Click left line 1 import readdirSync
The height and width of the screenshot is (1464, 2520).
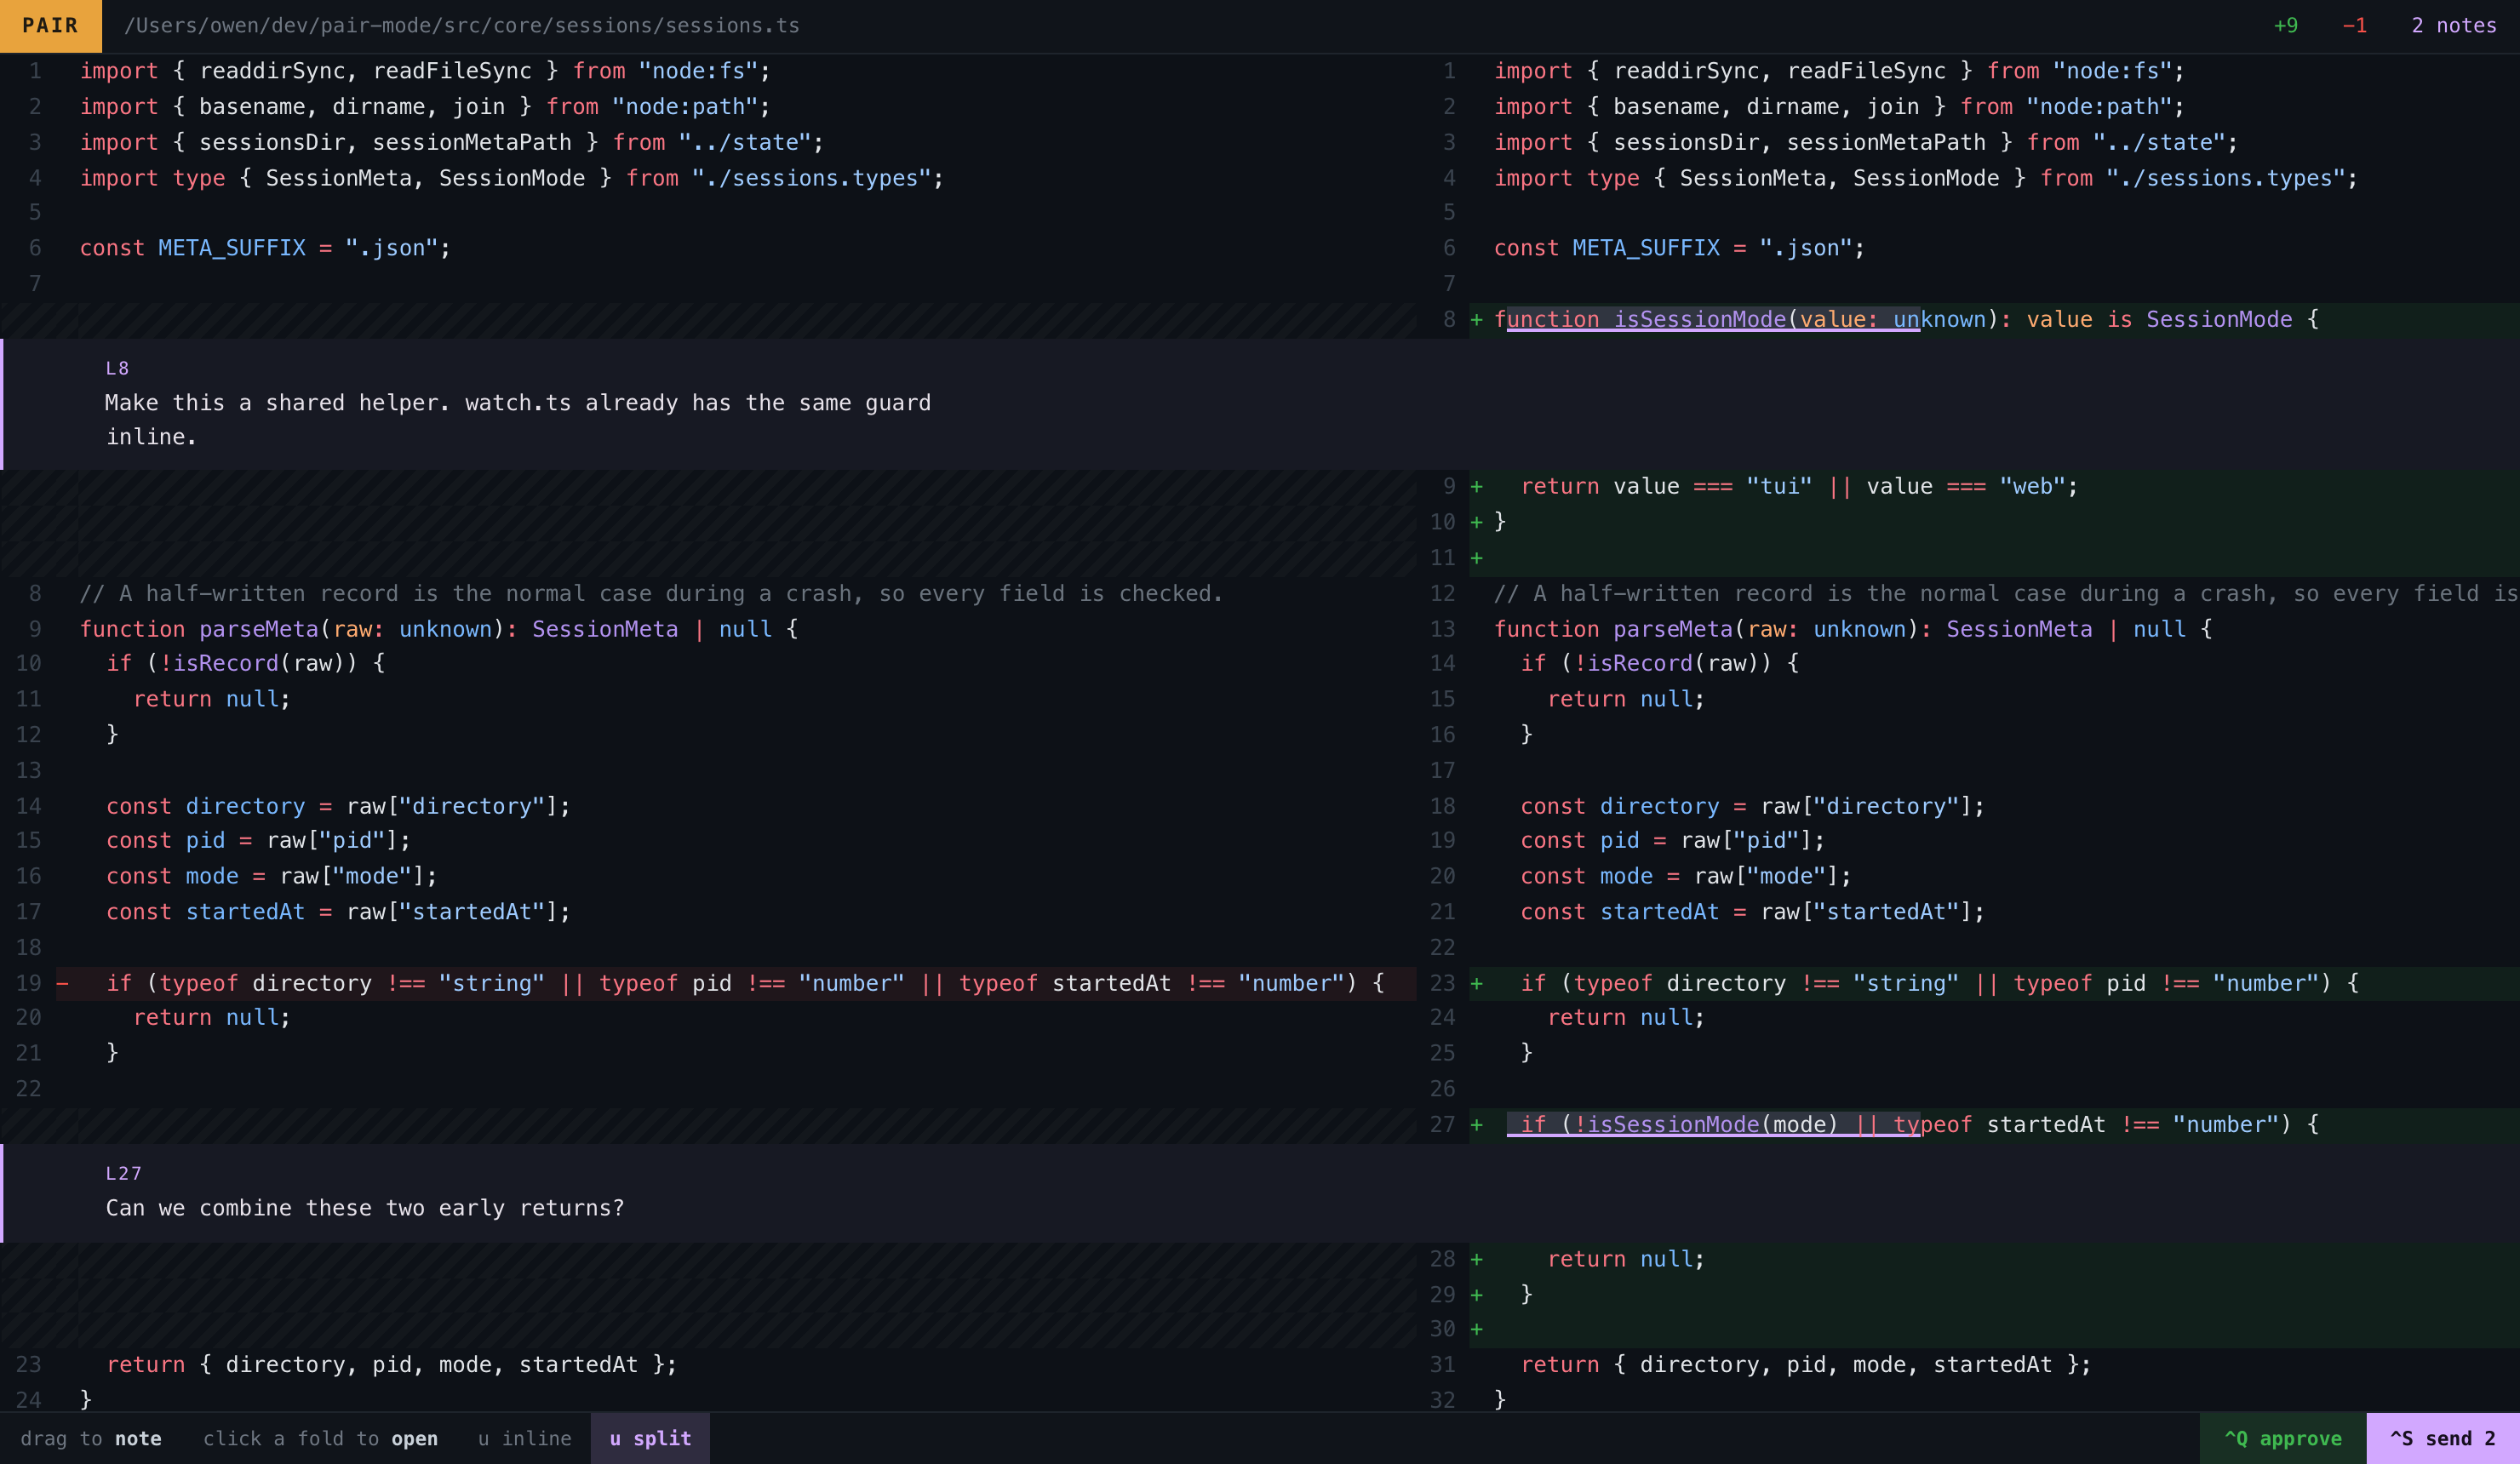[x=425, y=71]
